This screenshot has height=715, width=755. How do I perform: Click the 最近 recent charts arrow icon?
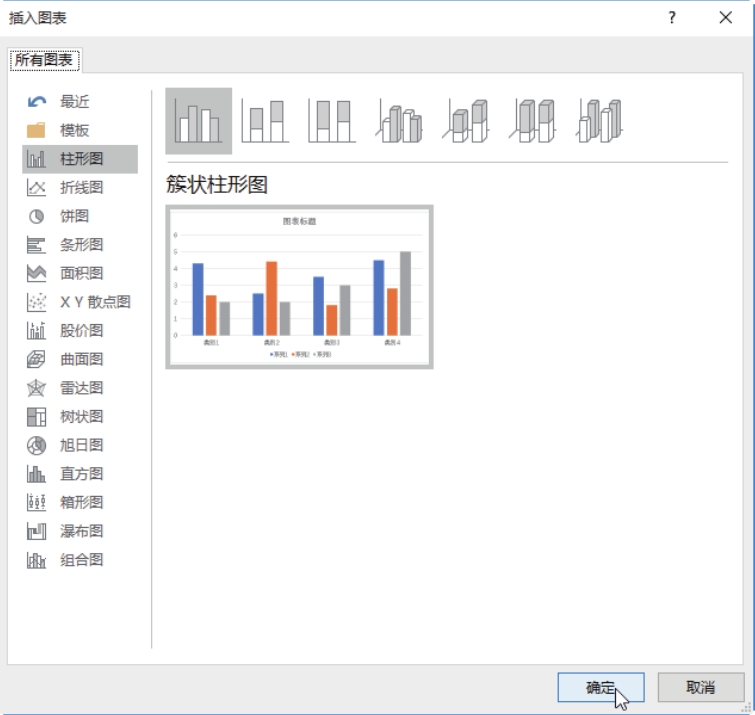37,102
